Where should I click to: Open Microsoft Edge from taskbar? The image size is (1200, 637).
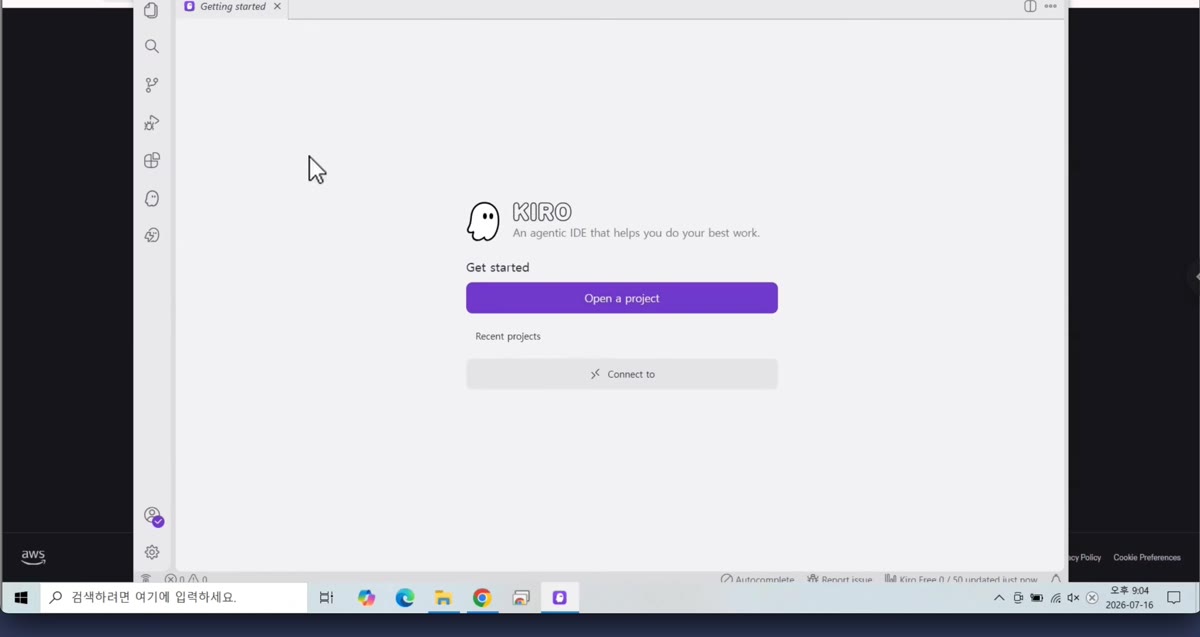(405, 598)
